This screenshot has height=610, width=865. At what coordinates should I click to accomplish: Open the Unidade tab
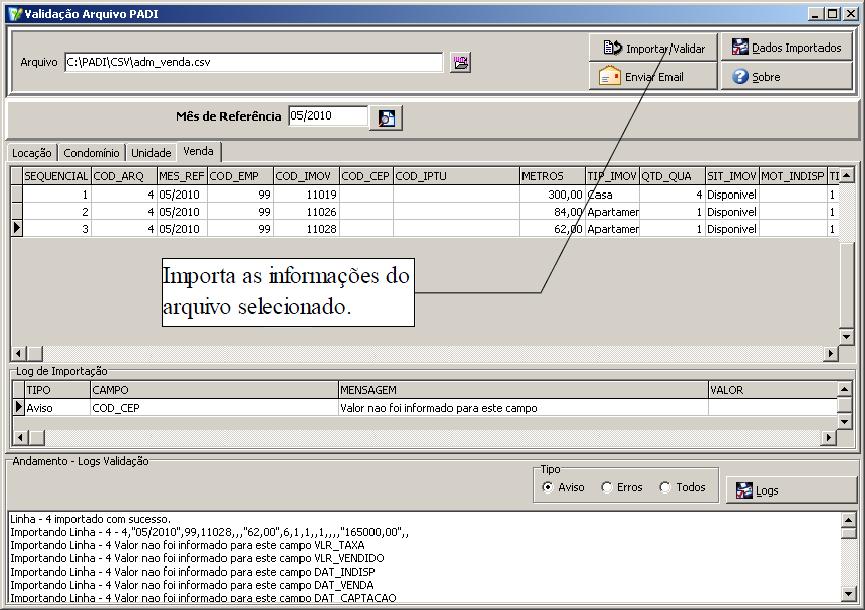pyautogui.click(x=151, y=153)
